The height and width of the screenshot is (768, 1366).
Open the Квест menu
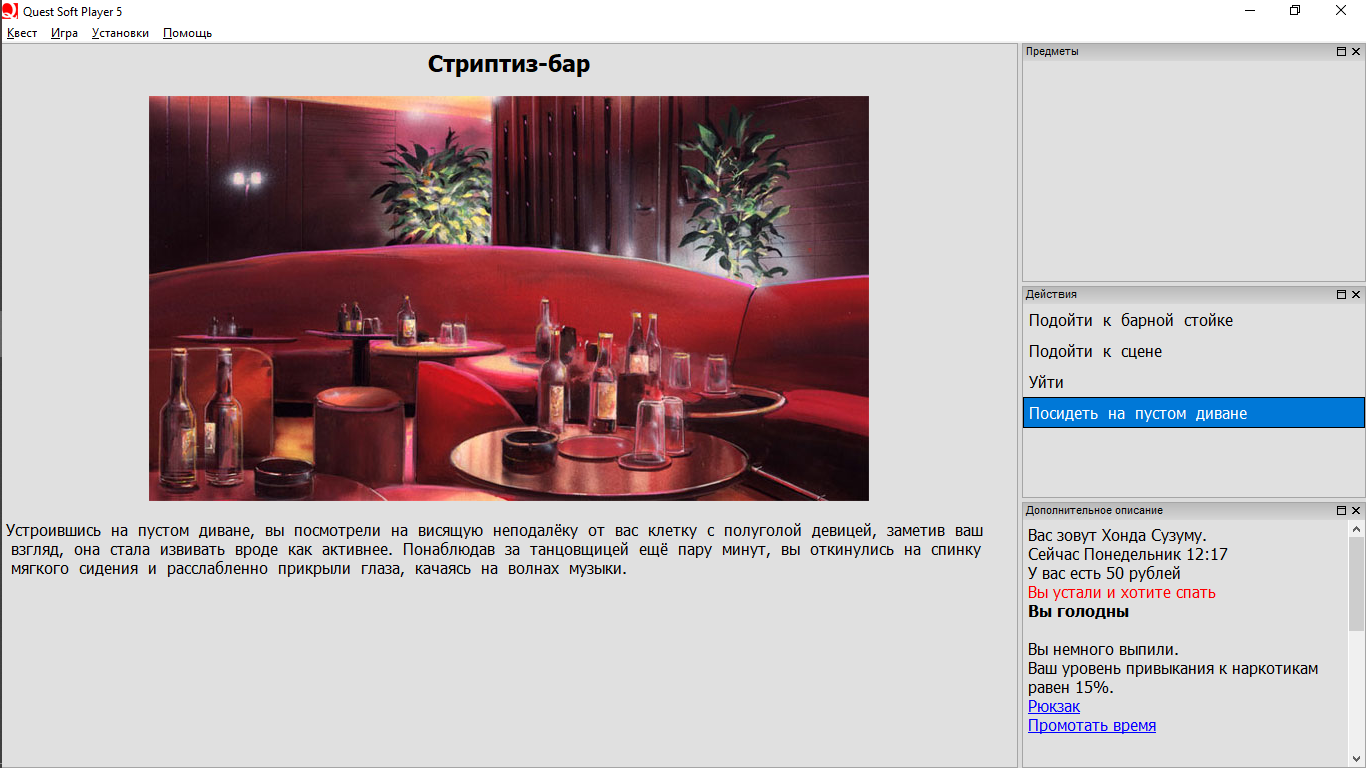click(x=22, y=33)
